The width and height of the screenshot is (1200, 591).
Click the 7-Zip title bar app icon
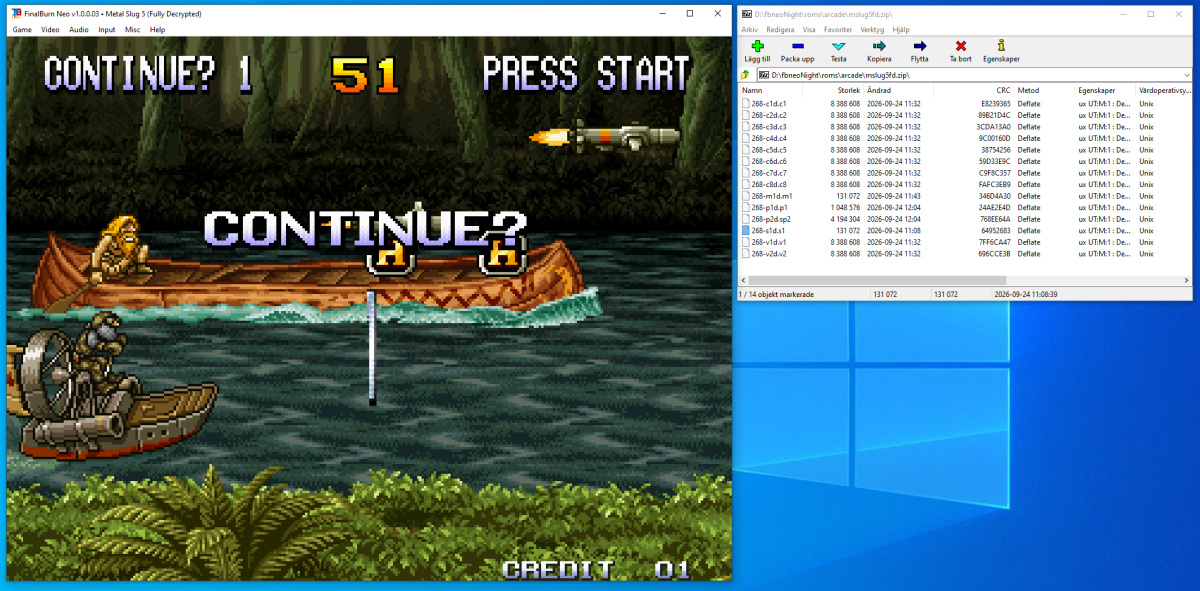tap(747, 14)
